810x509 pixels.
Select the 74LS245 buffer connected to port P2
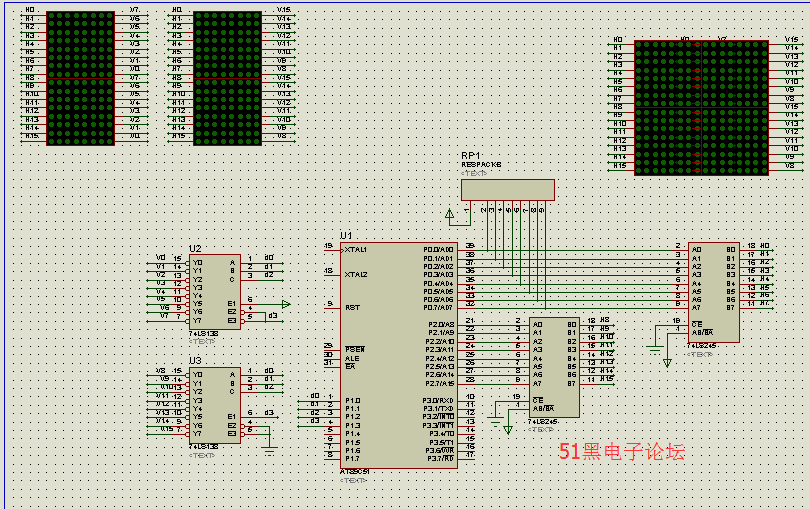pos(554,366)
